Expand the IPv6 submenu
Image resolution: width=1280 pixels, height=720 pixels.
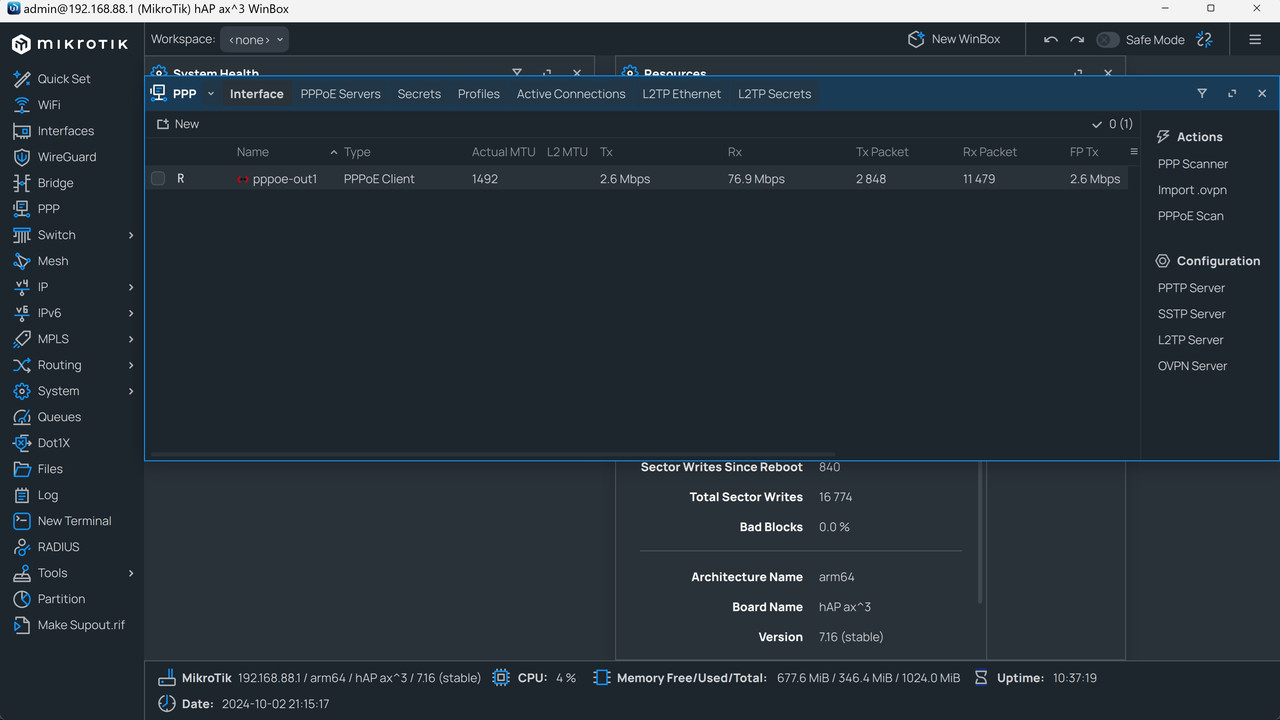tap(131, 313)
